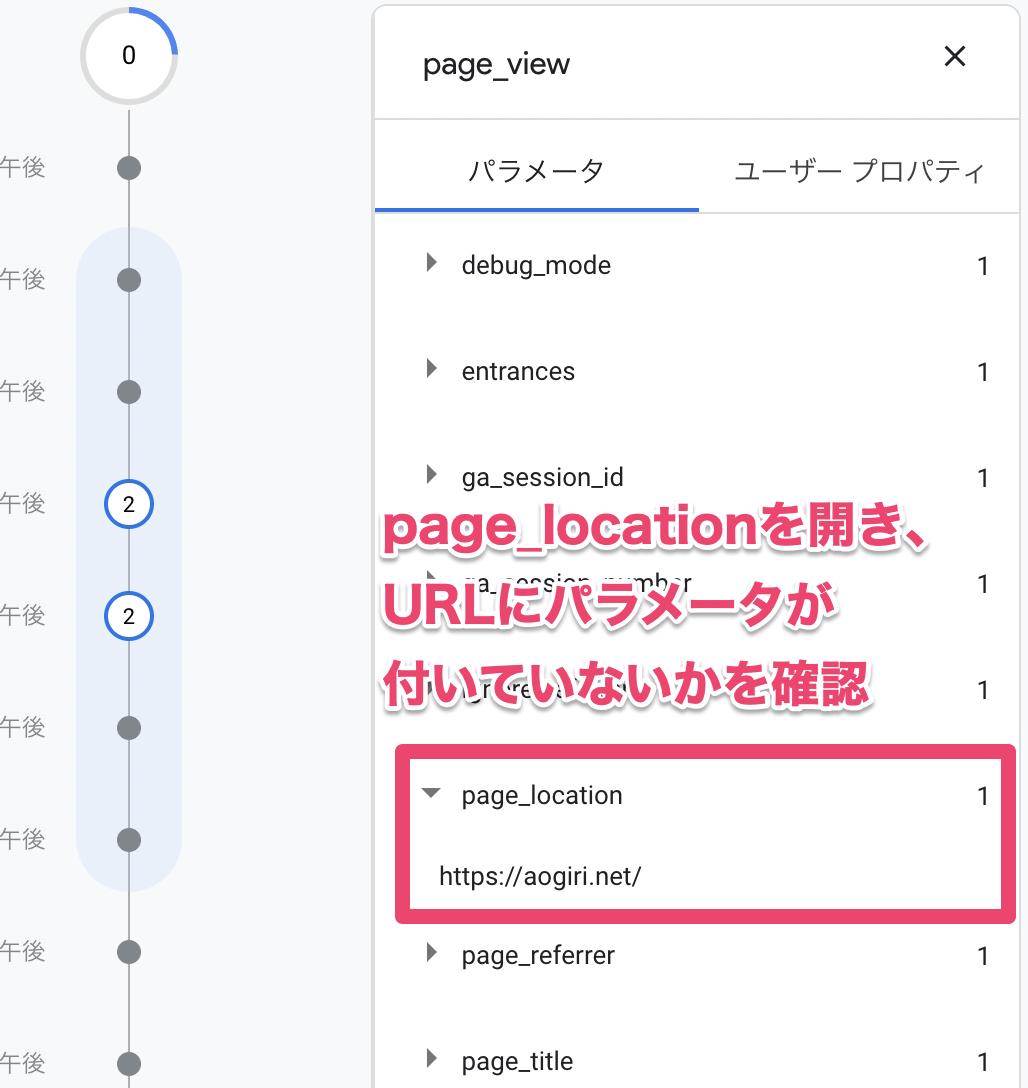Select the gray dot just above the upper 2 circle
This screenshot has width=1028, height=1088.
129,391
